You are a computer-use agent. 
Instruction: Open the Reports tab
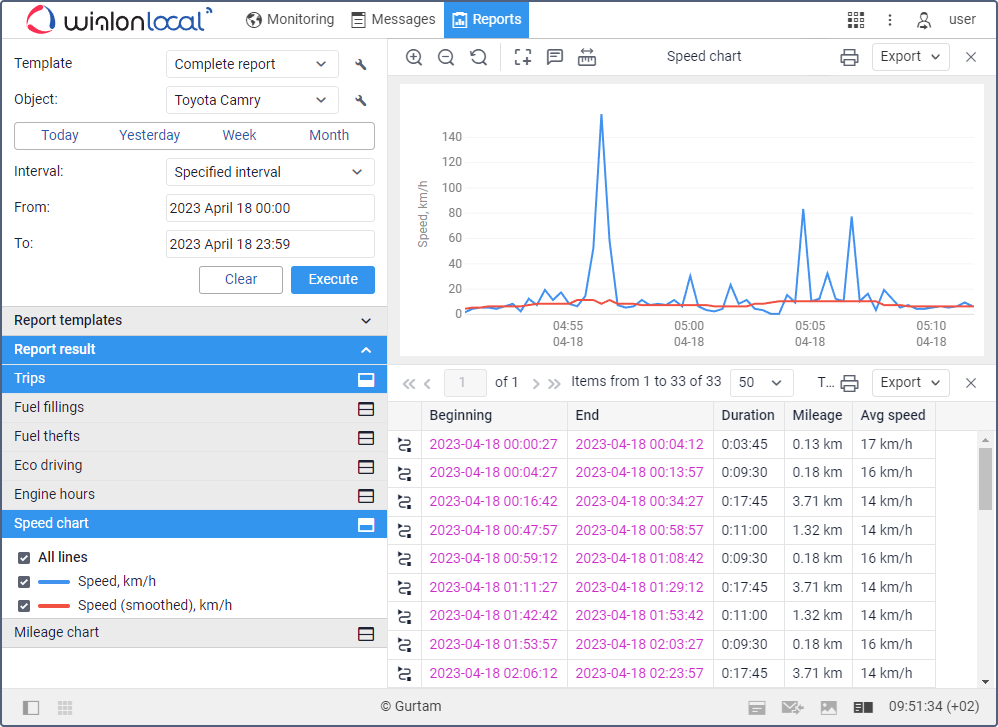tap(486, 20)
